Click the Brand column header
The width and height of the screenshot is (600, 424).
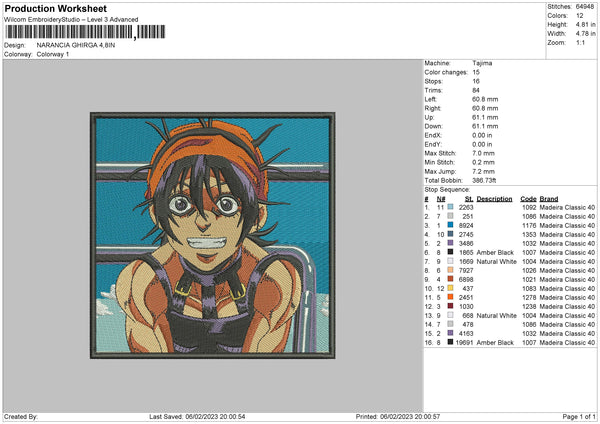point(549,199)
